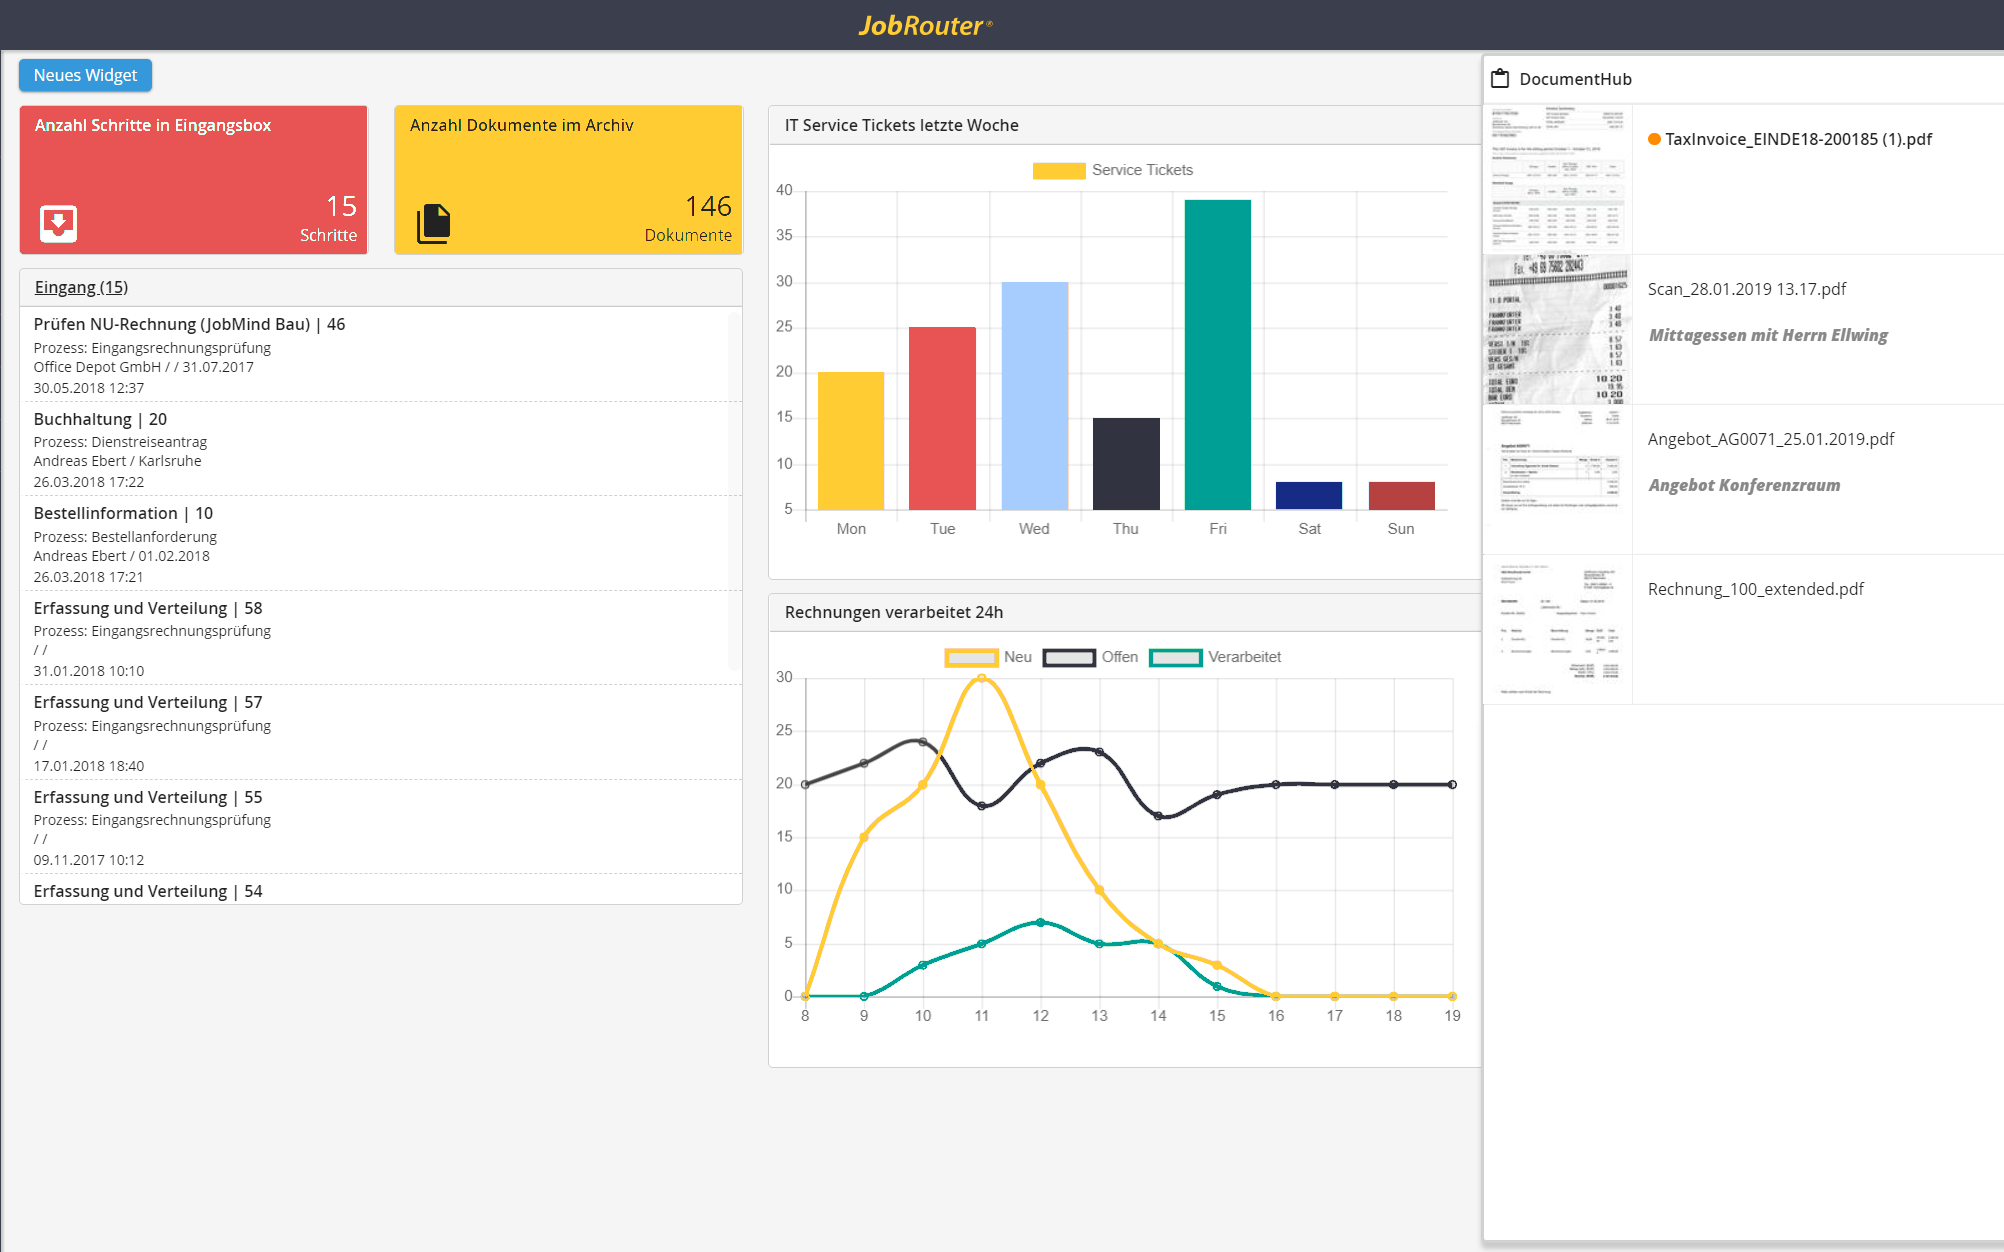
Task: Open Erfassung und Verteilung | 58 entry
Action: (380, 638)
